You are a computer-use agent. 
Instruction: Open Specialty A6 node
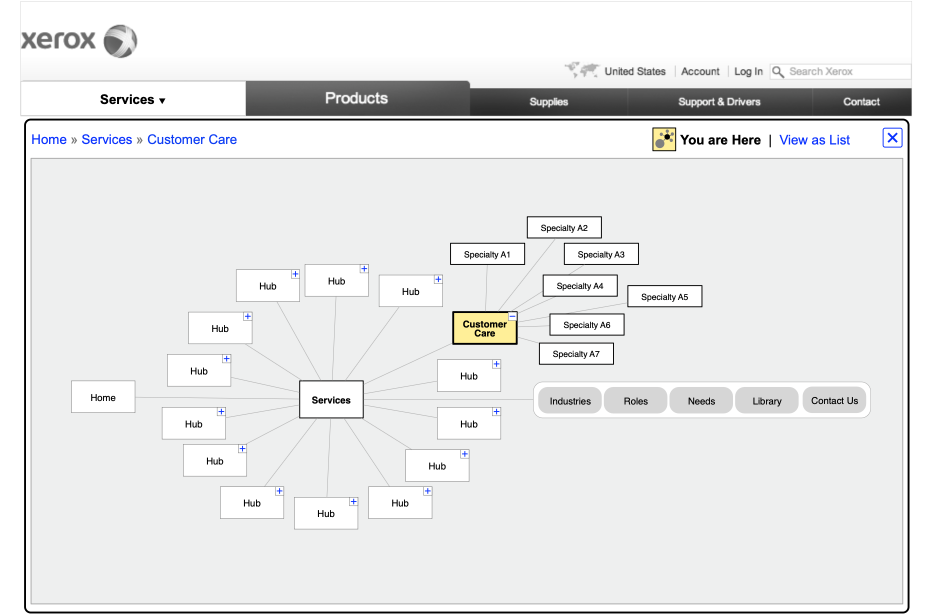point(587,325)
